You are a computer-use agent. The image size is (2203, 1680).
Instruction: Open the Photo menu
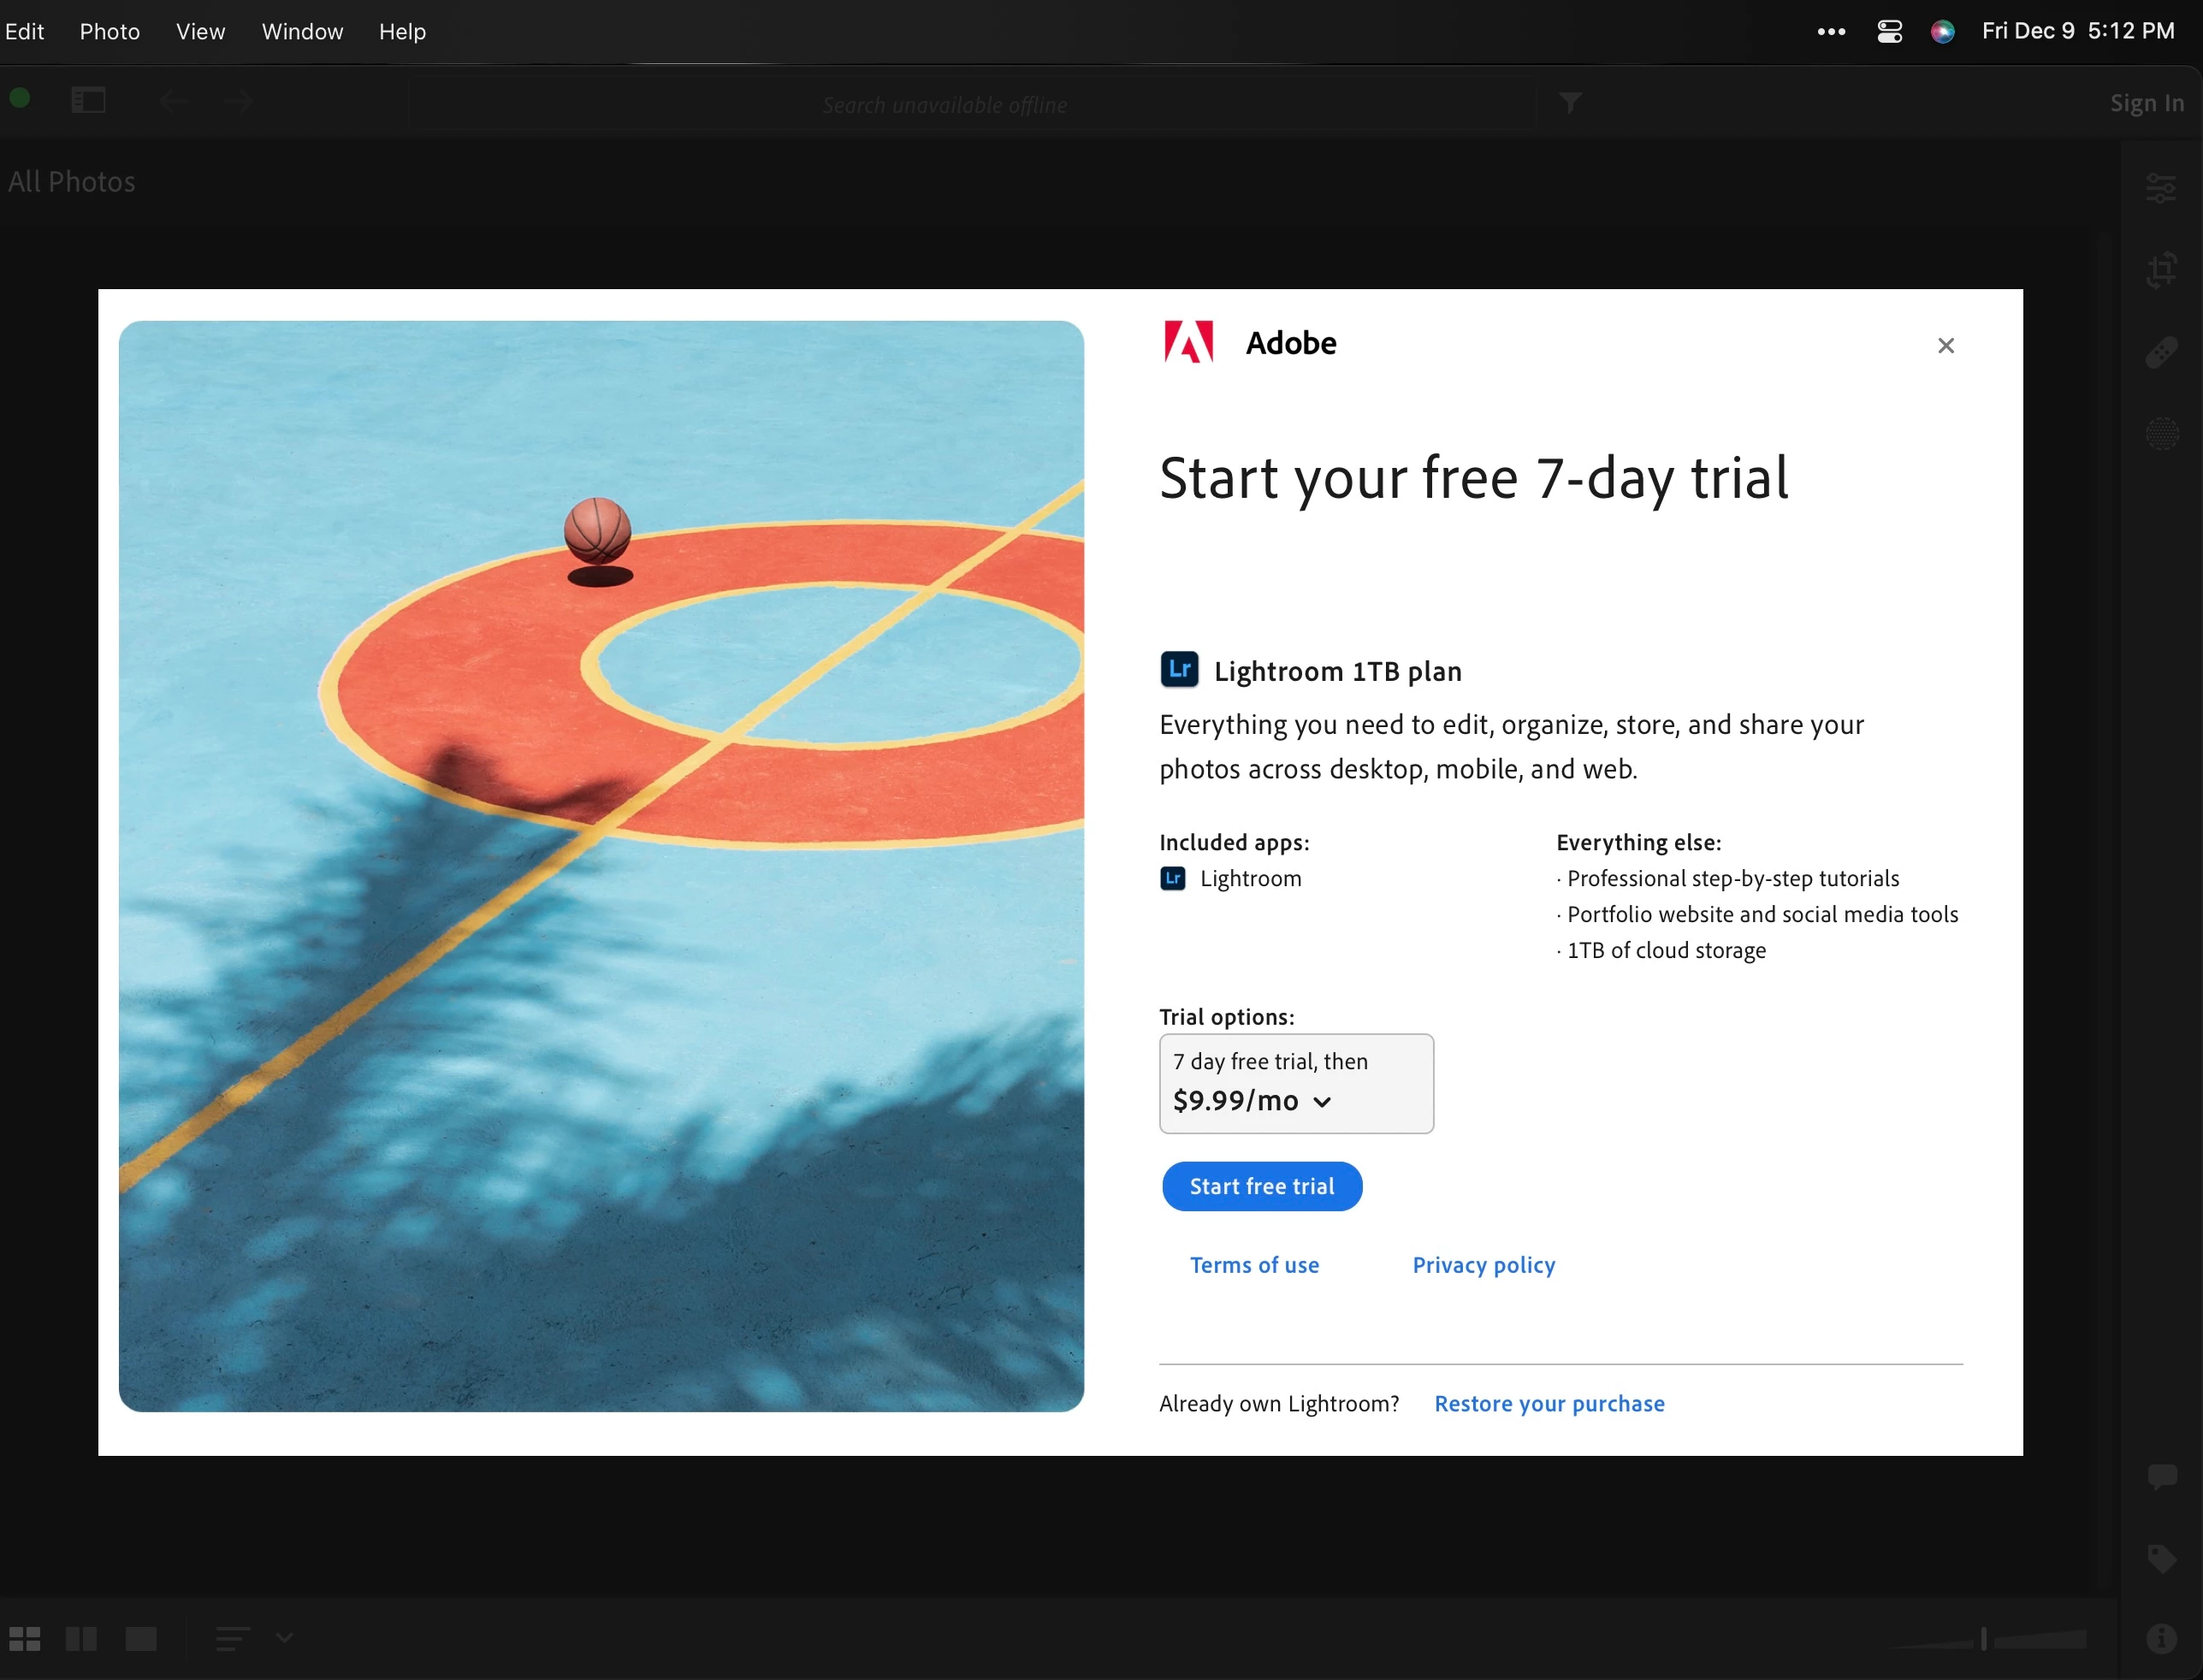(109, 31)
